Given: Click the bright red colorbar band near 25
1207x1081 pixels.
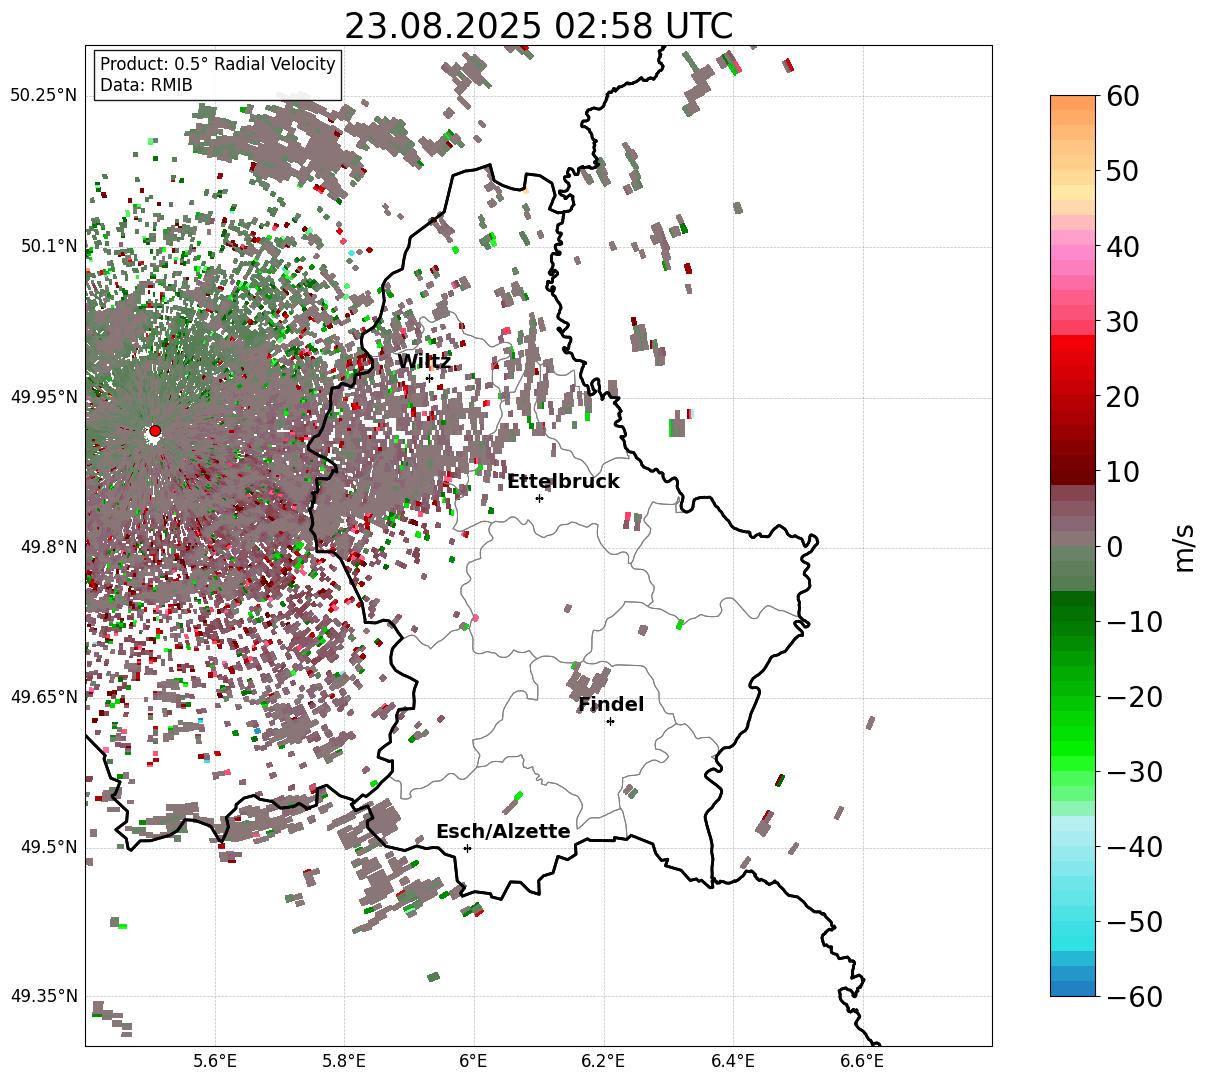Looking at the screenshot, I should (x=1073, y=358).
